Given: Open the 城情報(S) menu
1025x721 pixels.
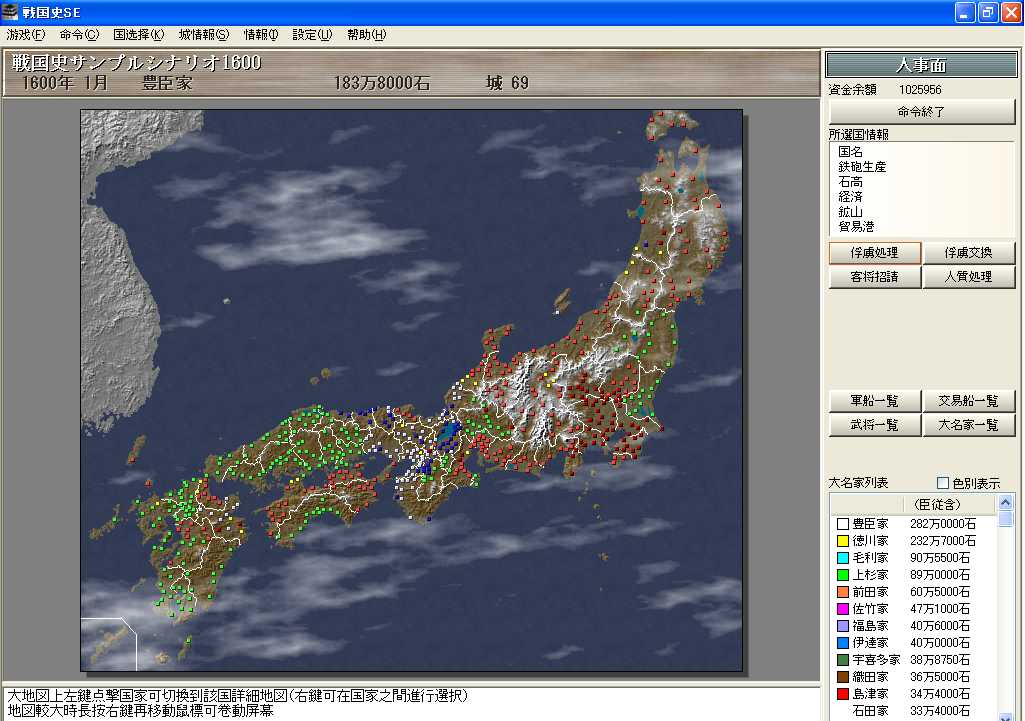Looking at the screenshot, I should tap(204, 35).
